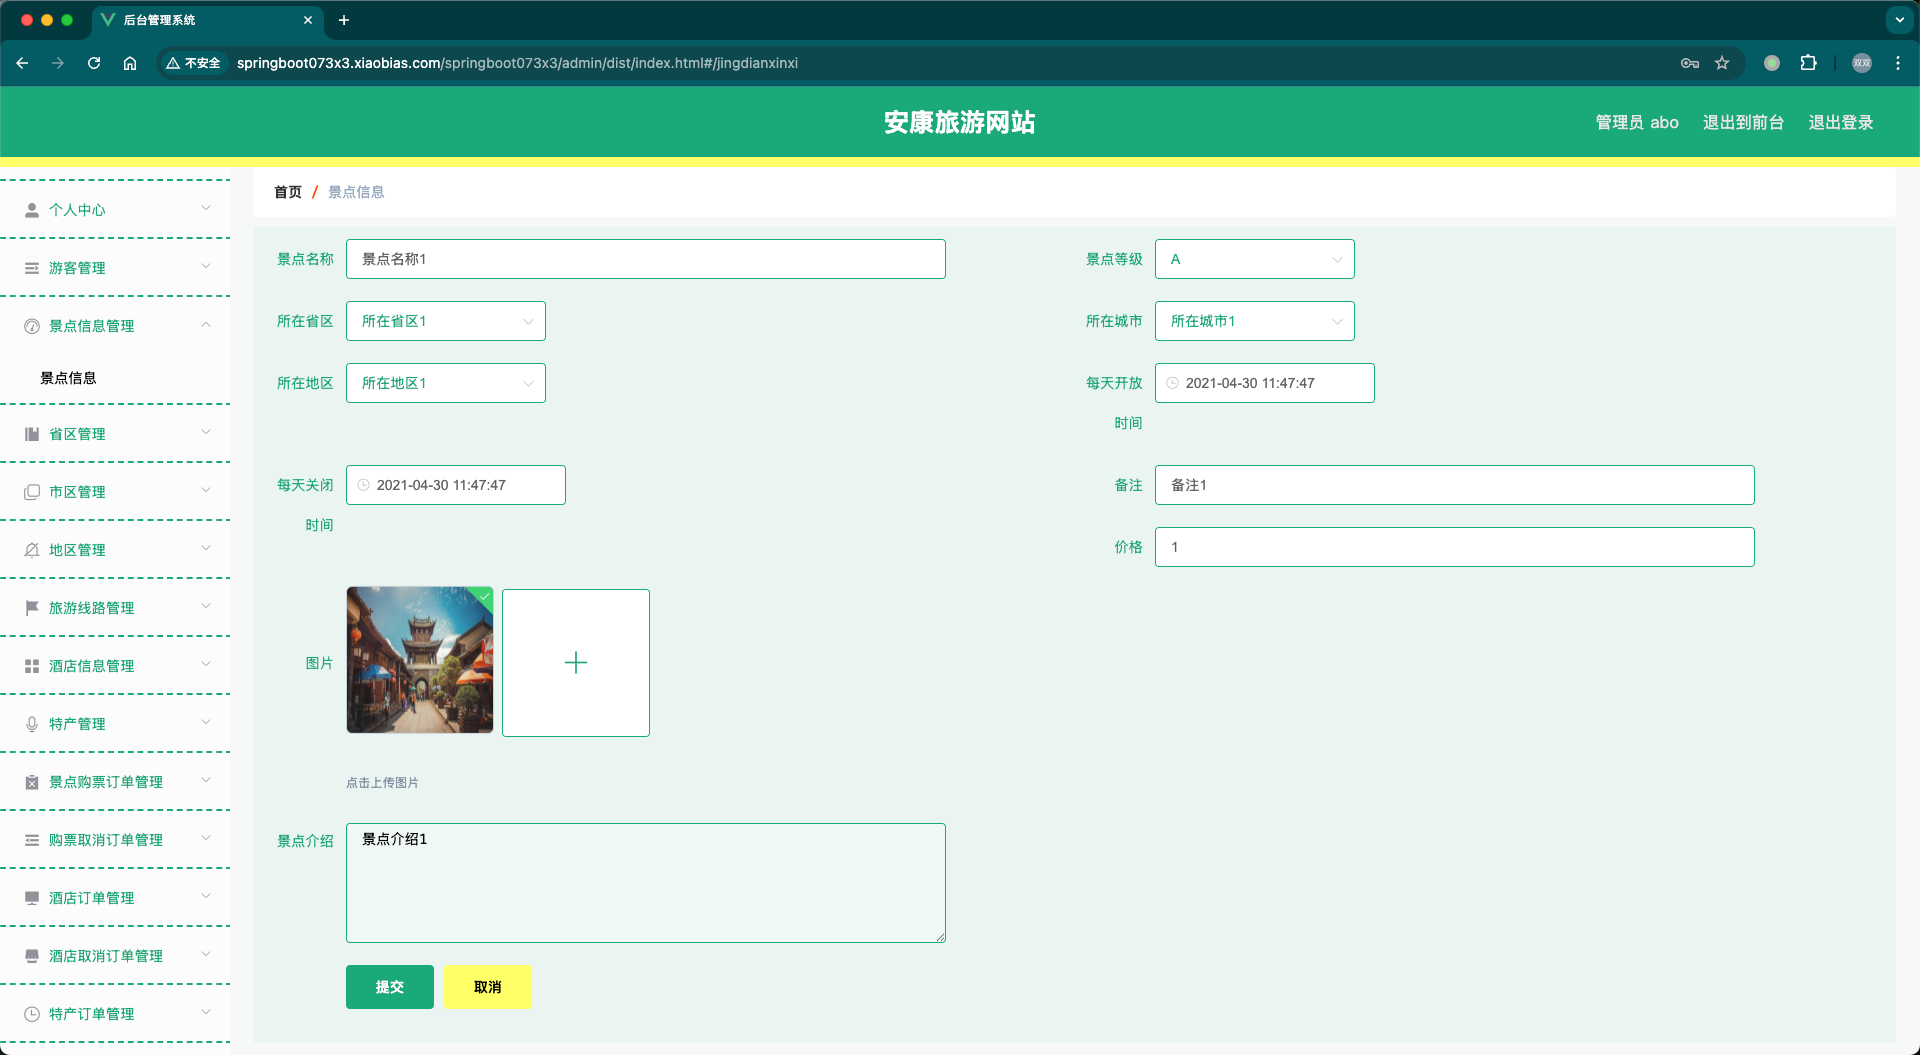Click the 点击上传图片 hint text
Image resolution: width=1920 pixels, height=1055 pixels.
click(382, 783)
